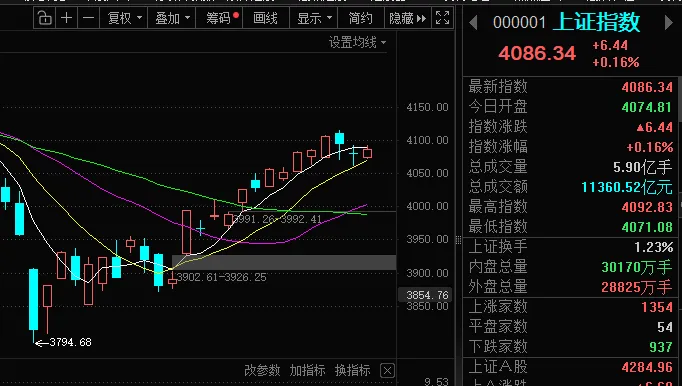Click the 今日开盘 value 4074.81
682x386 pixels.
647,107
